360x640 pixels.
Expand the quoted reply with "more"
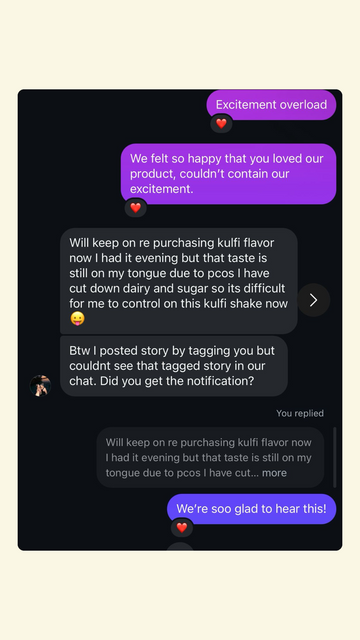click(x=274, y=473)
